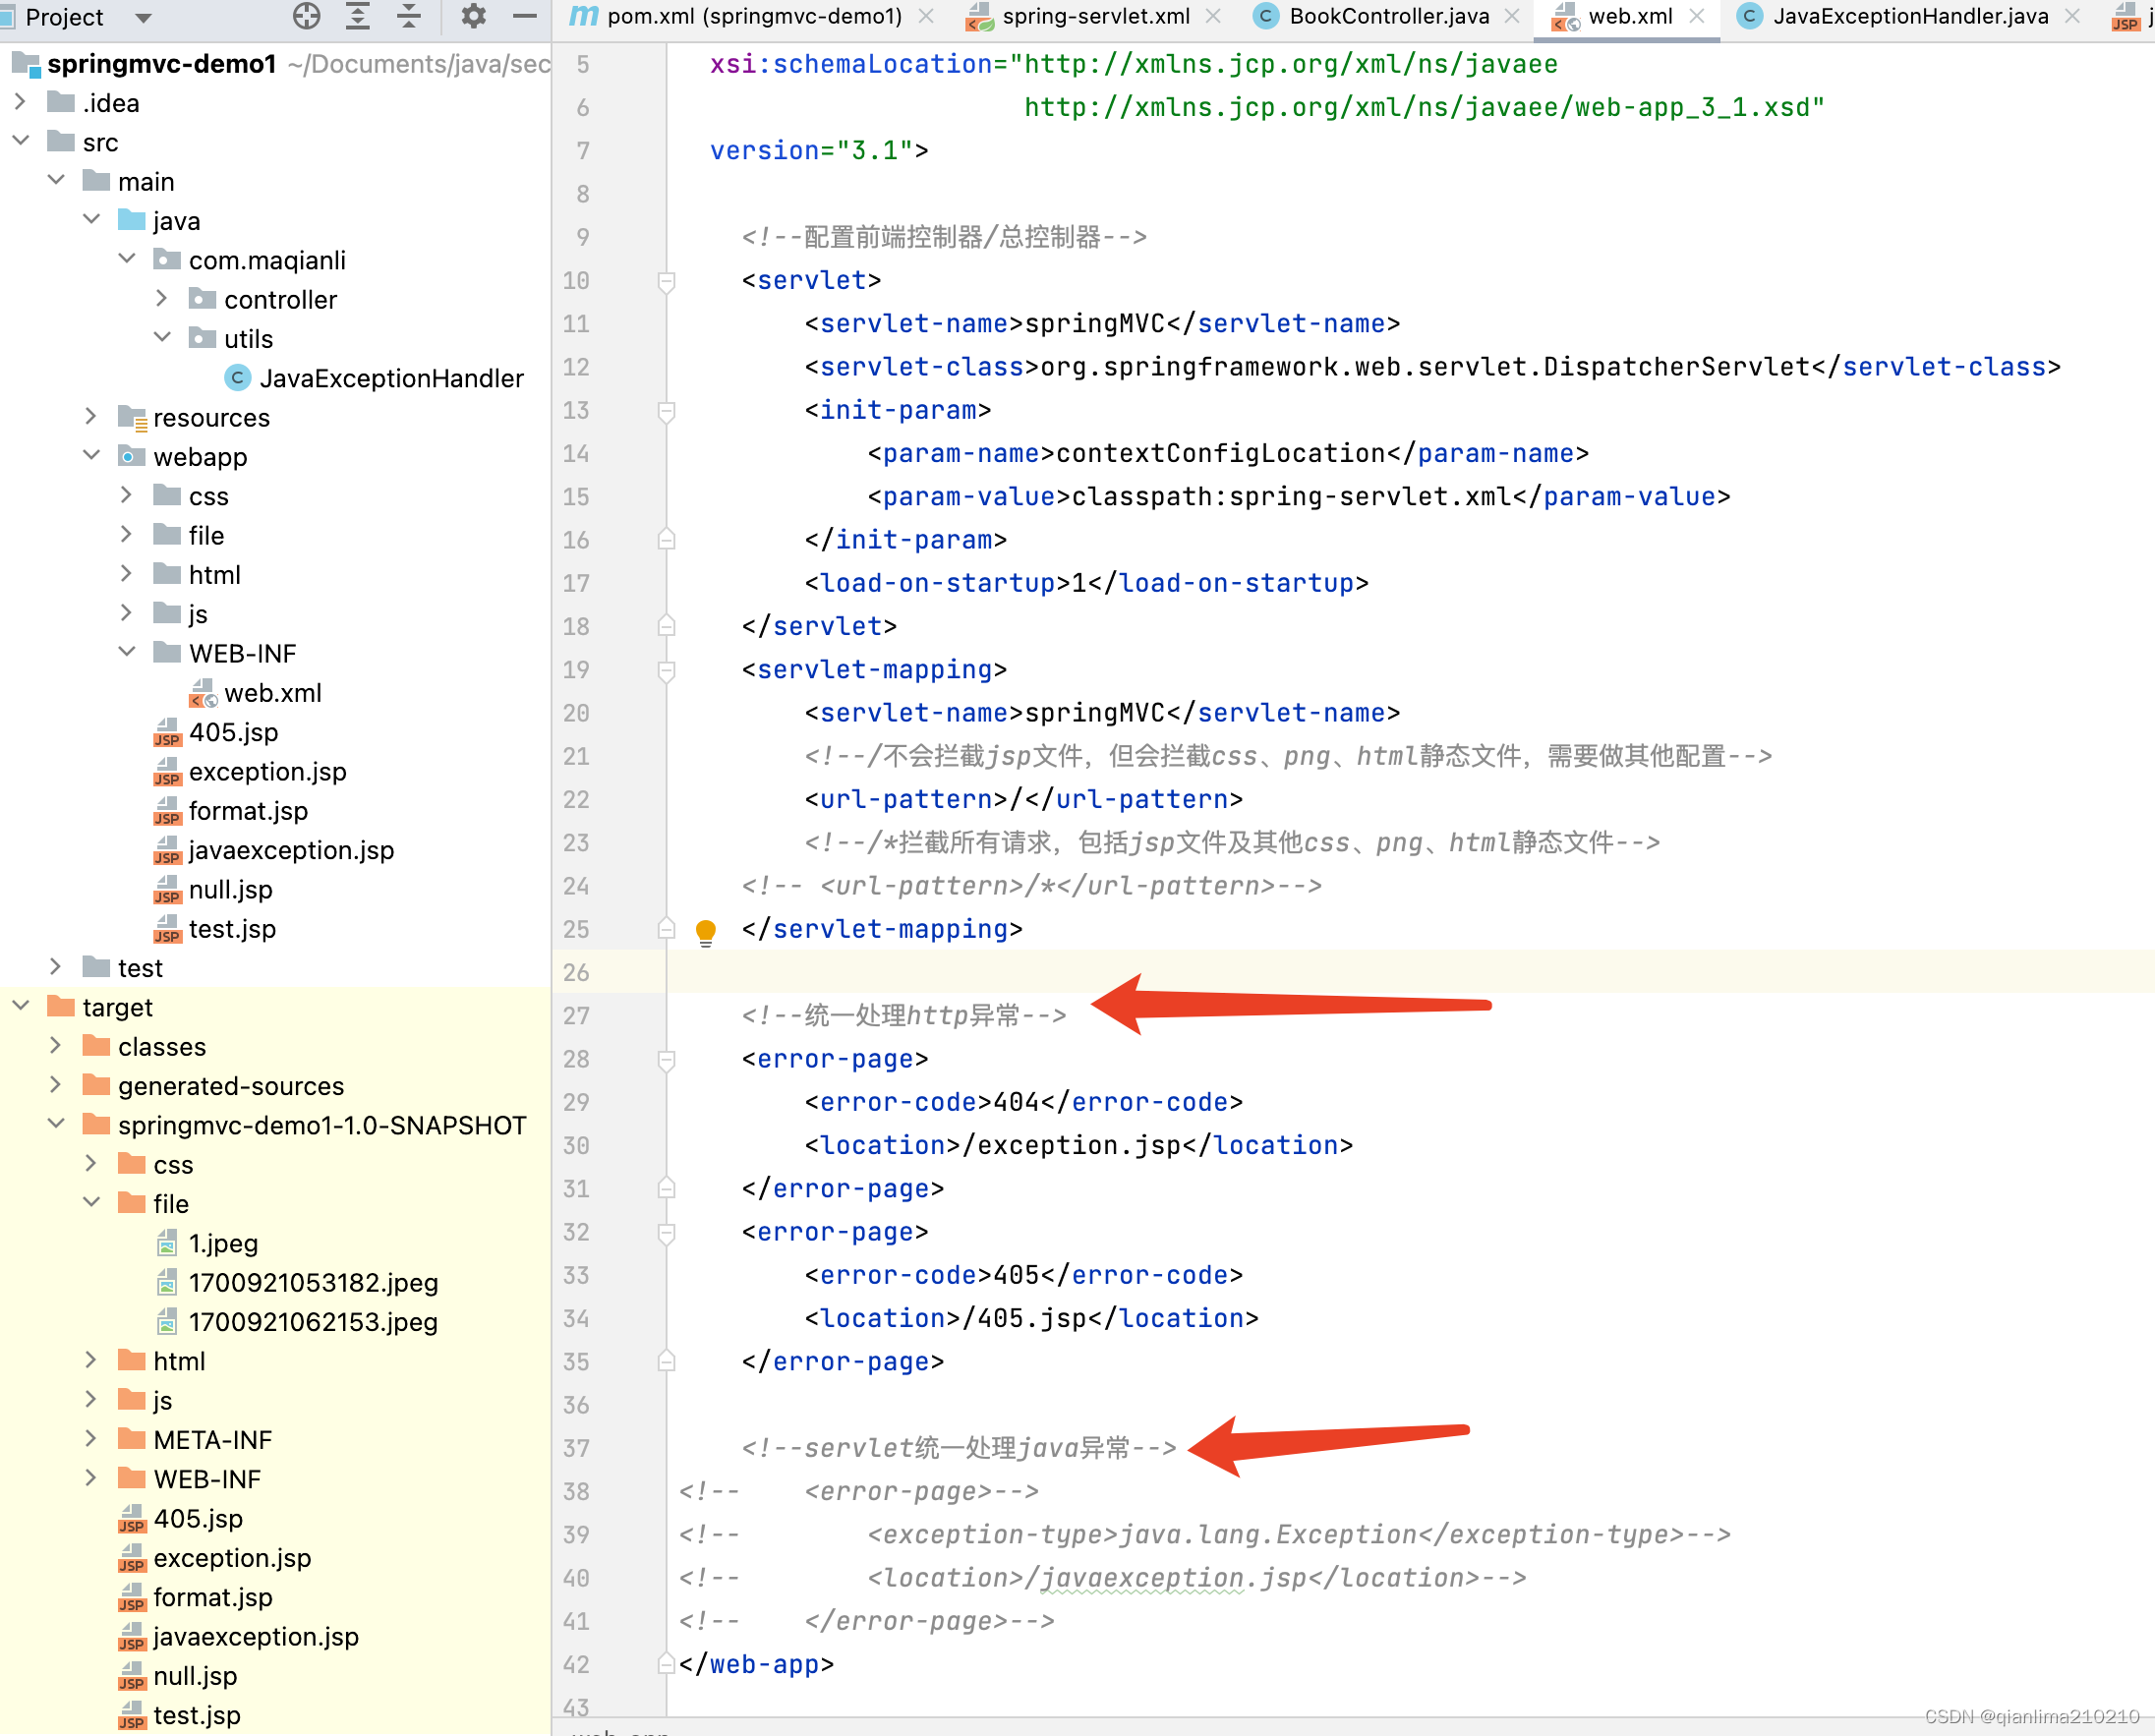2155x1736 pixels.
Task: Toggle fold marker at error-page line 28
Action: [x=666, y=1059]
